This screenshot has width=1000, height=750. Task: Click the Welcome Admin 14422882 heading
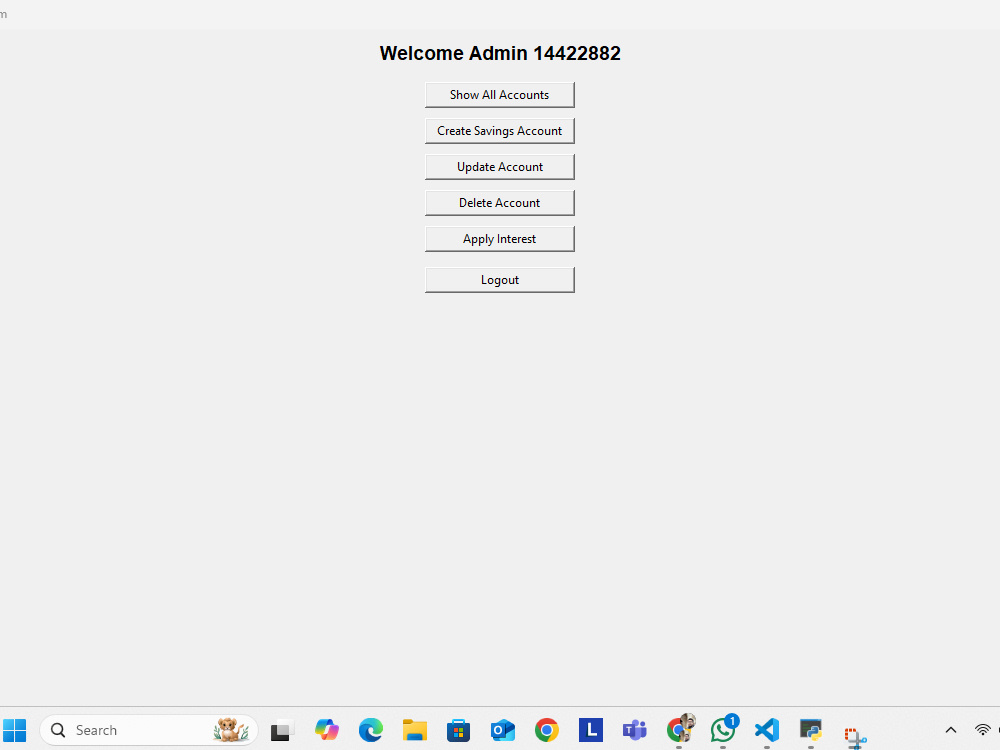click(500, 53)
